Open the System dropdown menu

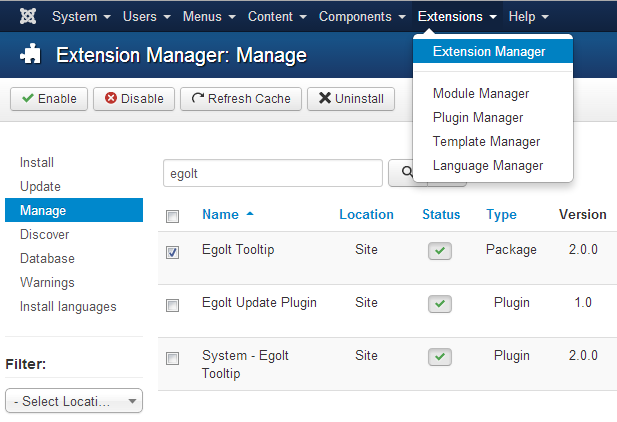pos(81,17)
